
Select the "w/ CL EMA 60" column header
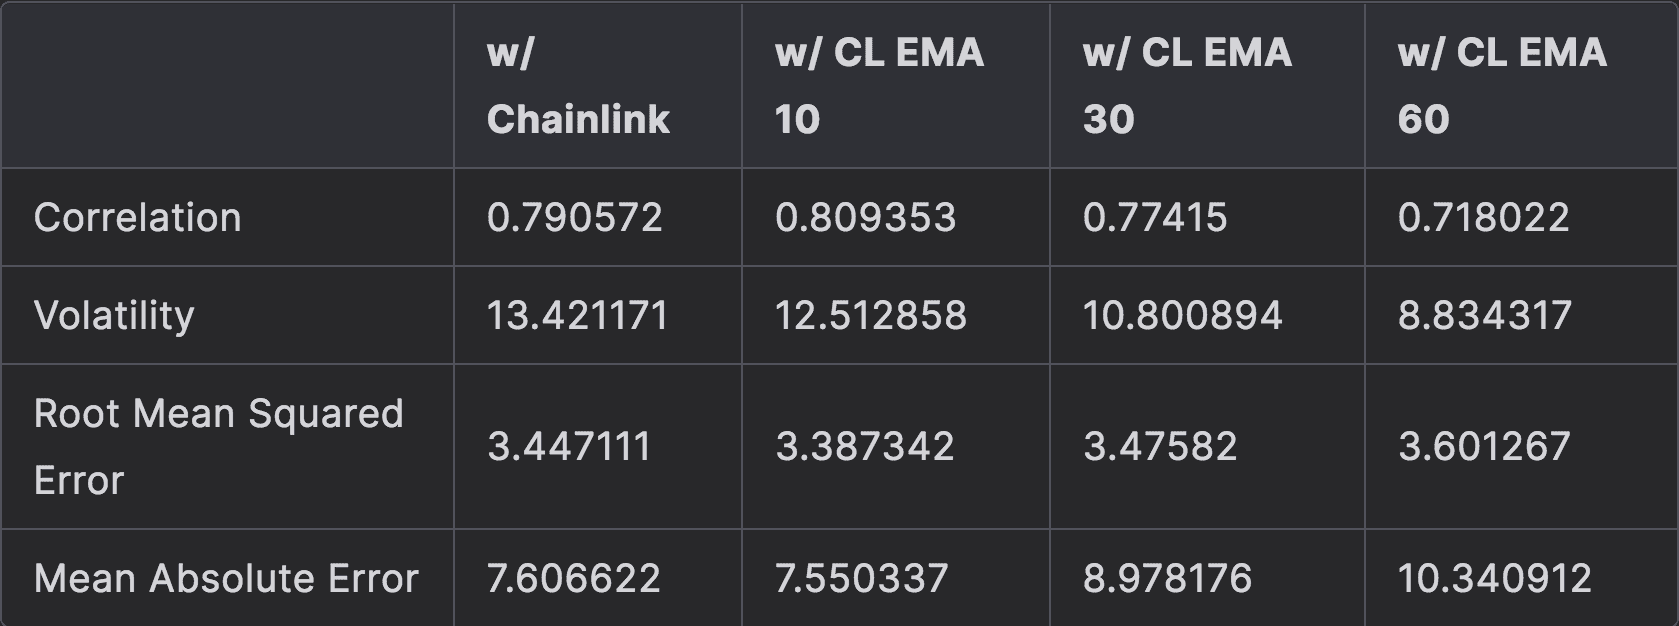coord(1502,86)
